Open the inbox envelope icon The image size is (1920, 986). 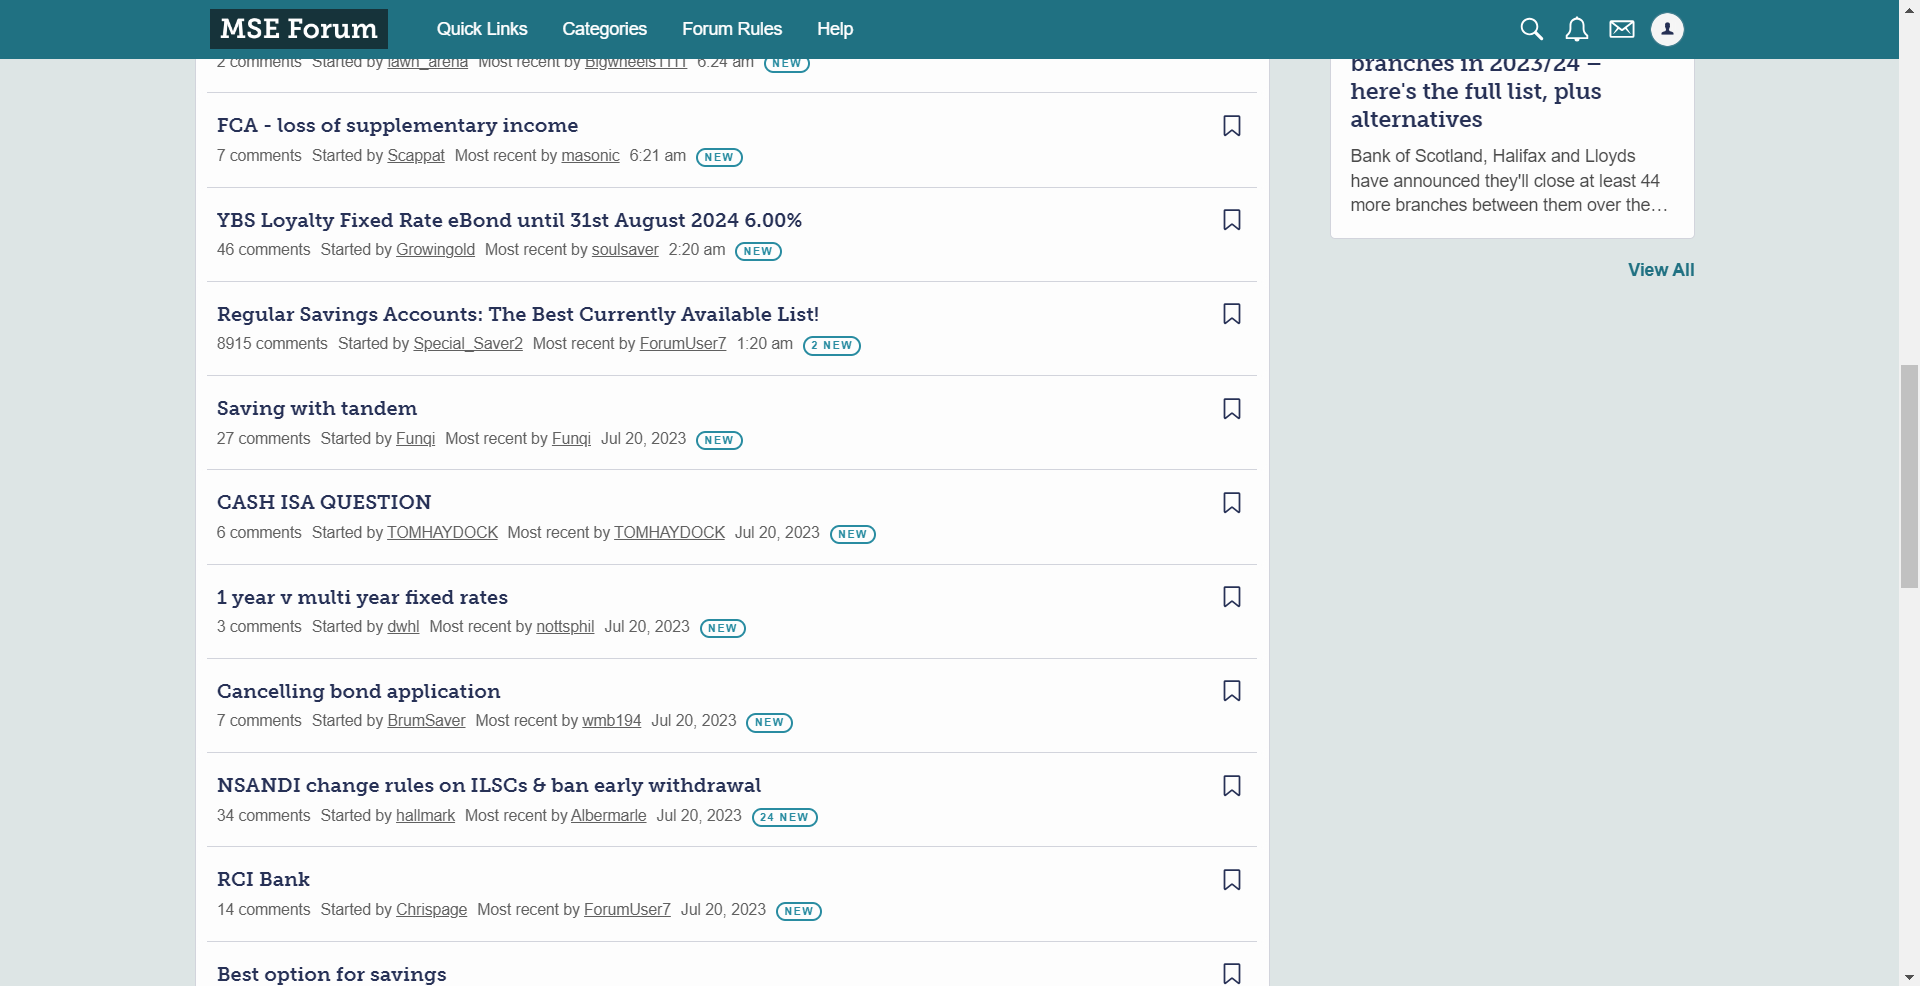tap(1622, 29)
